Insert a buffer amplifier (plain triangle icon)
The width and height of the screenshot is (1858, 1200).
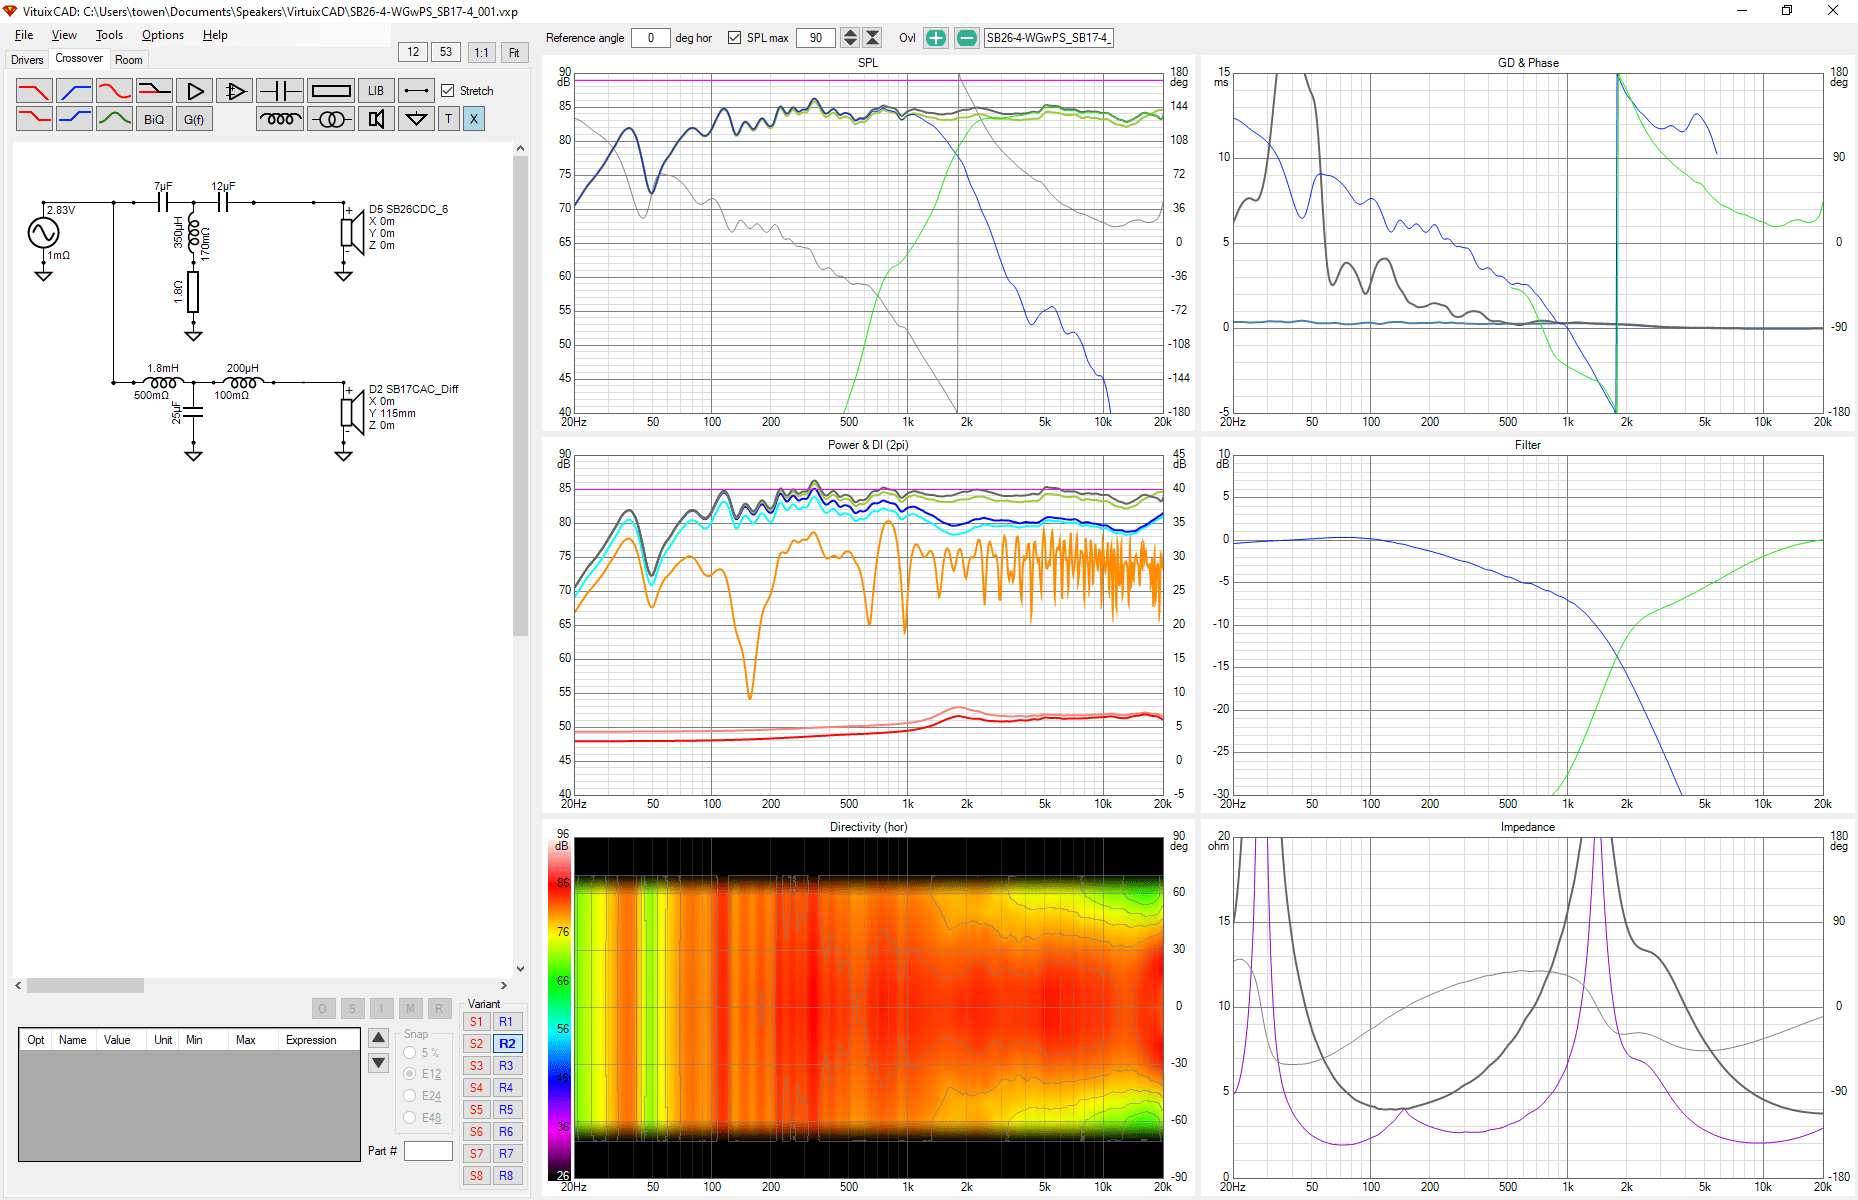click(195, 91)
